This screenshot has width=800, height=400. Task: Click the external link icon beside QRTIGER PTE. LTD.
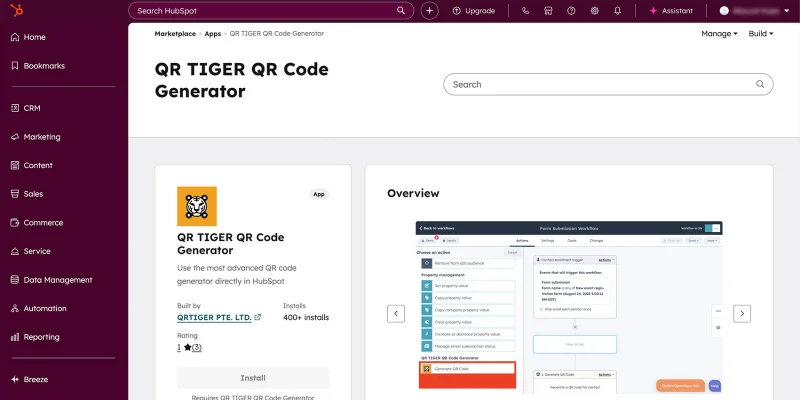click(258, 317)
